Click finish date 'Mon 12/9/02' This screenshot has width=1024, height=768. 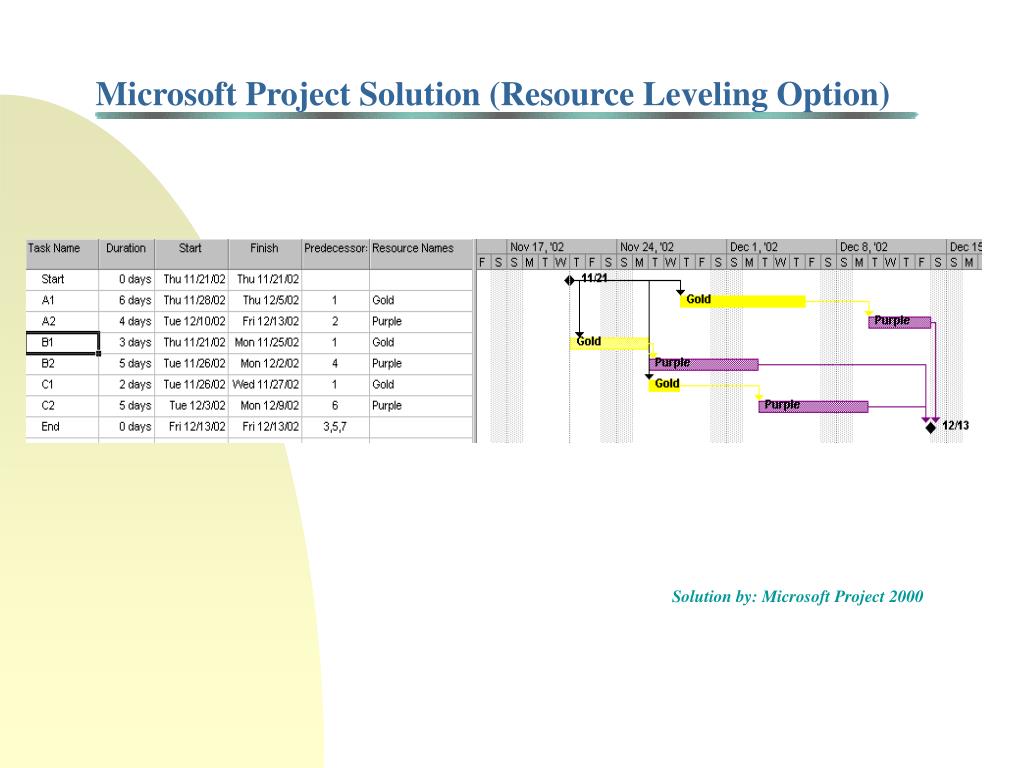point(264,406)
